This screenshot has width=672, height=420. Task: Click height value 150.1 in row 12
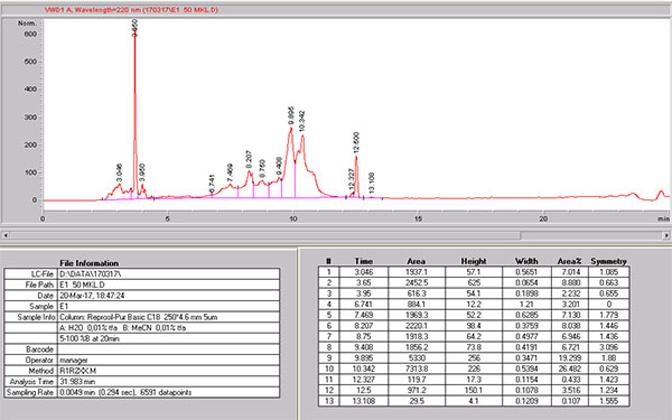[x=474, y=390]
